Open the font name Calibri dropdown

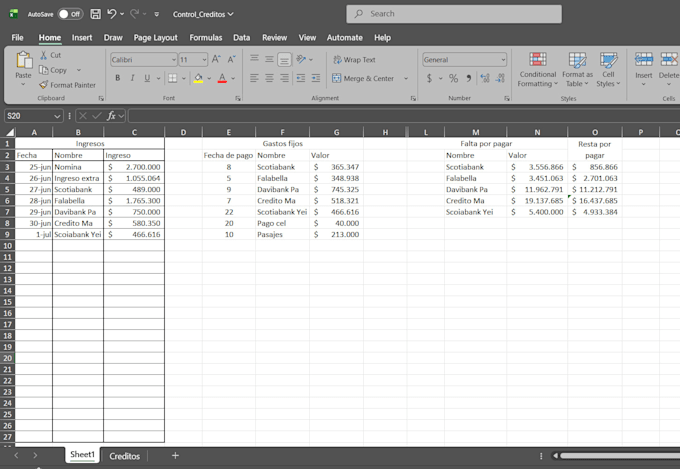(173, 60)
